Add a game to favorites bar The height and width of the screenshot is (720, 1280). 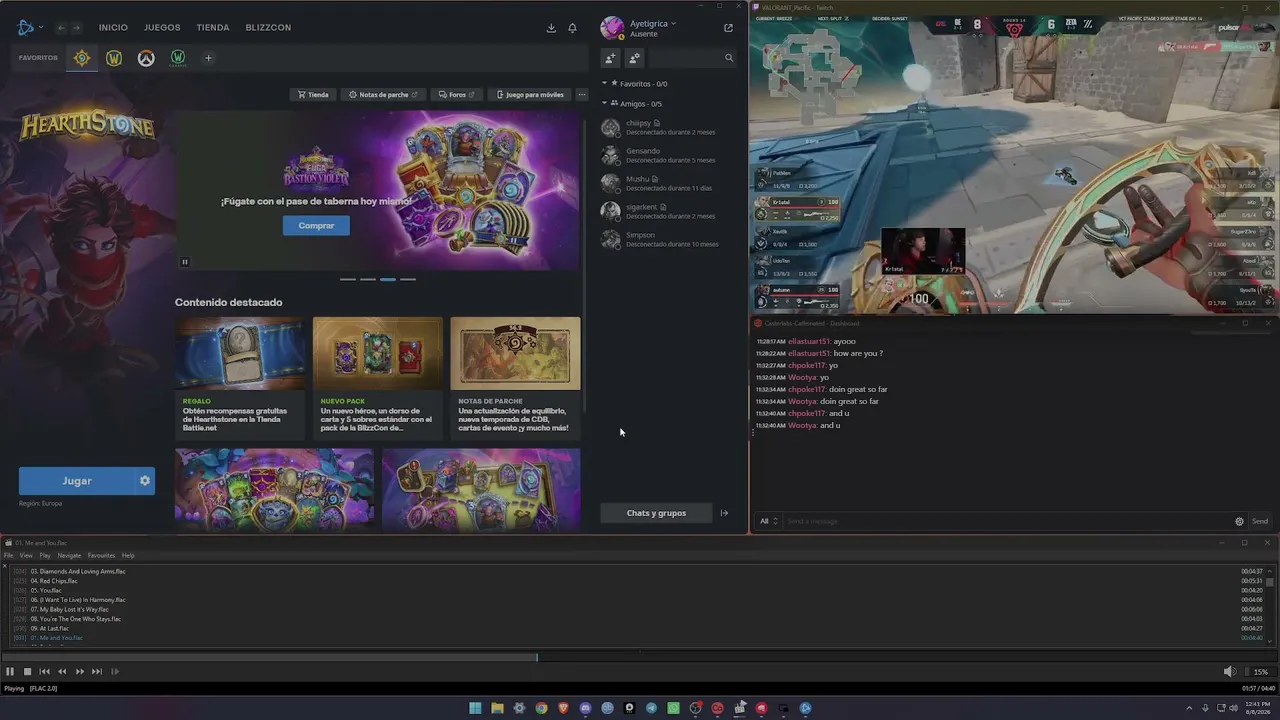click(208, 58)
